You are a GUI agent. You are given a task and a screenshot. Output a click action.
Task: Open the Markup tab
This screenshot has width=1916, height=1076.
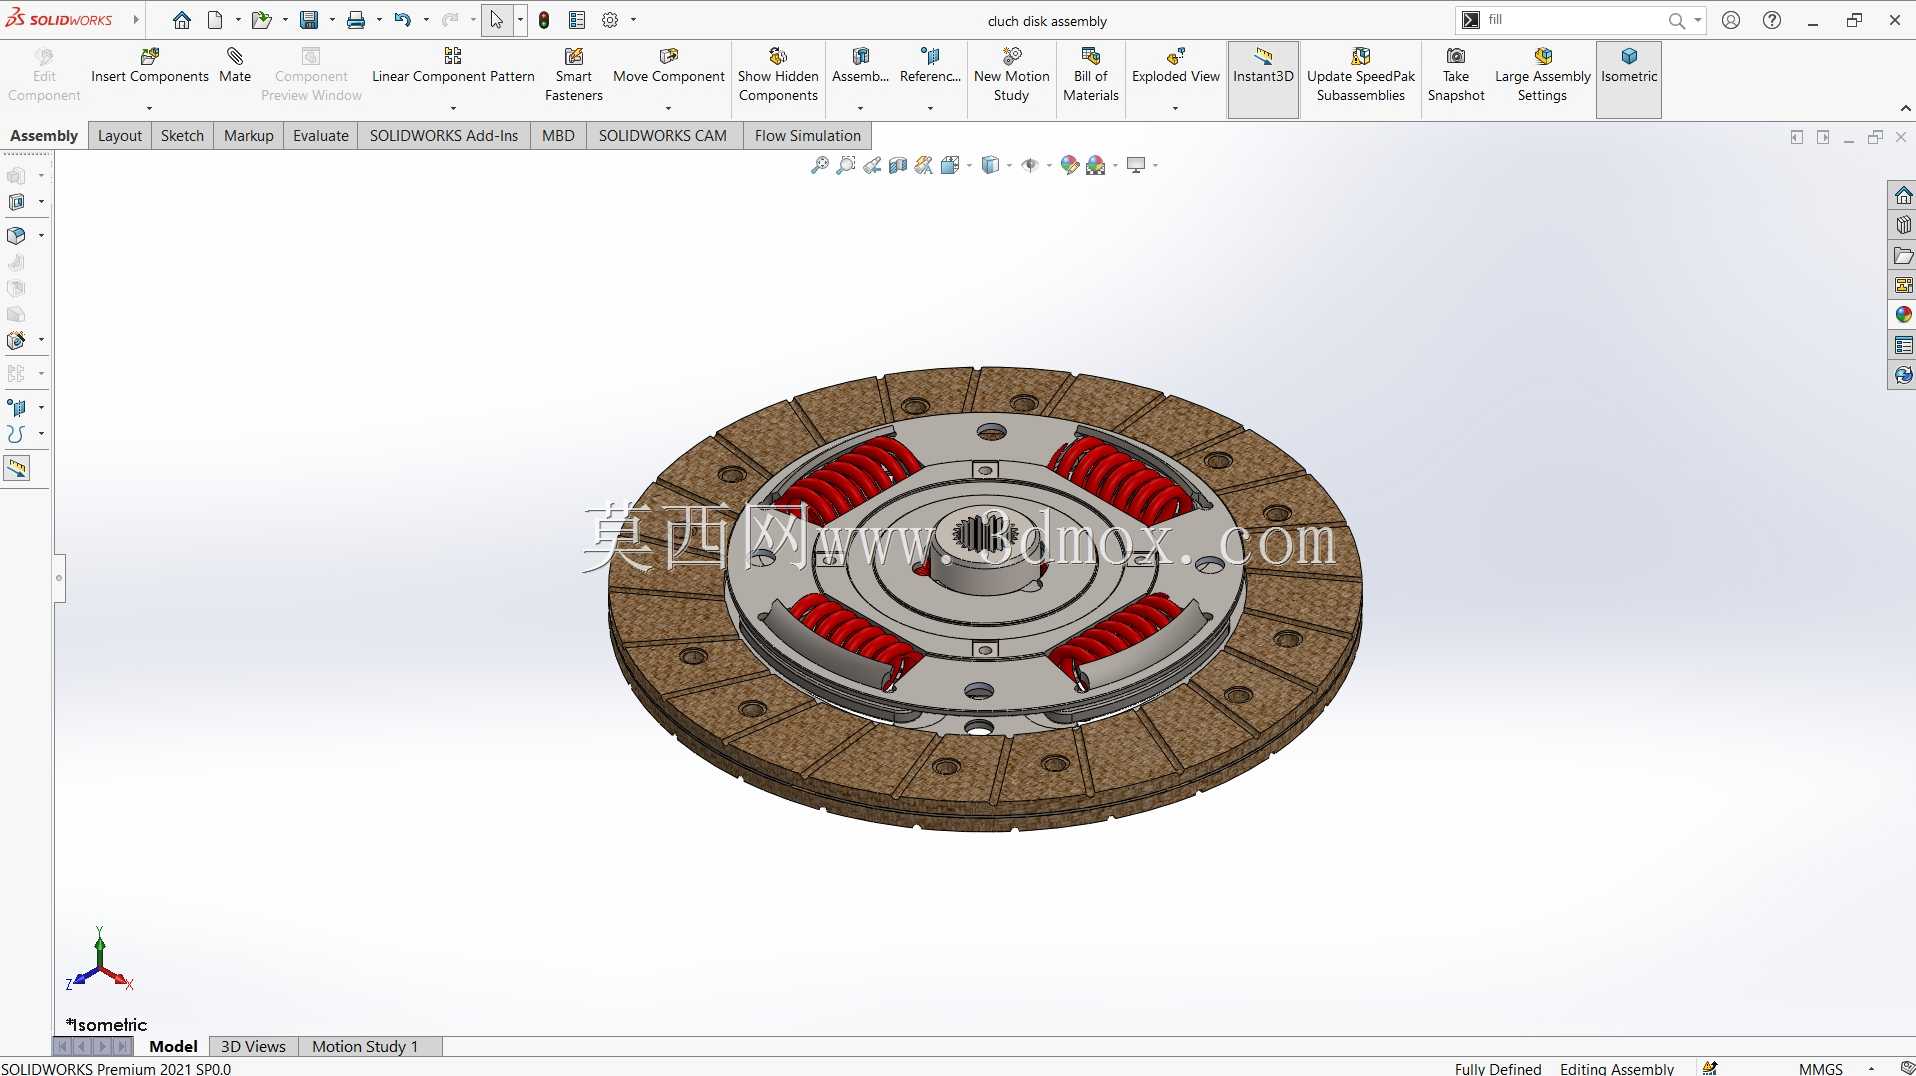click(x=248, y=135)
